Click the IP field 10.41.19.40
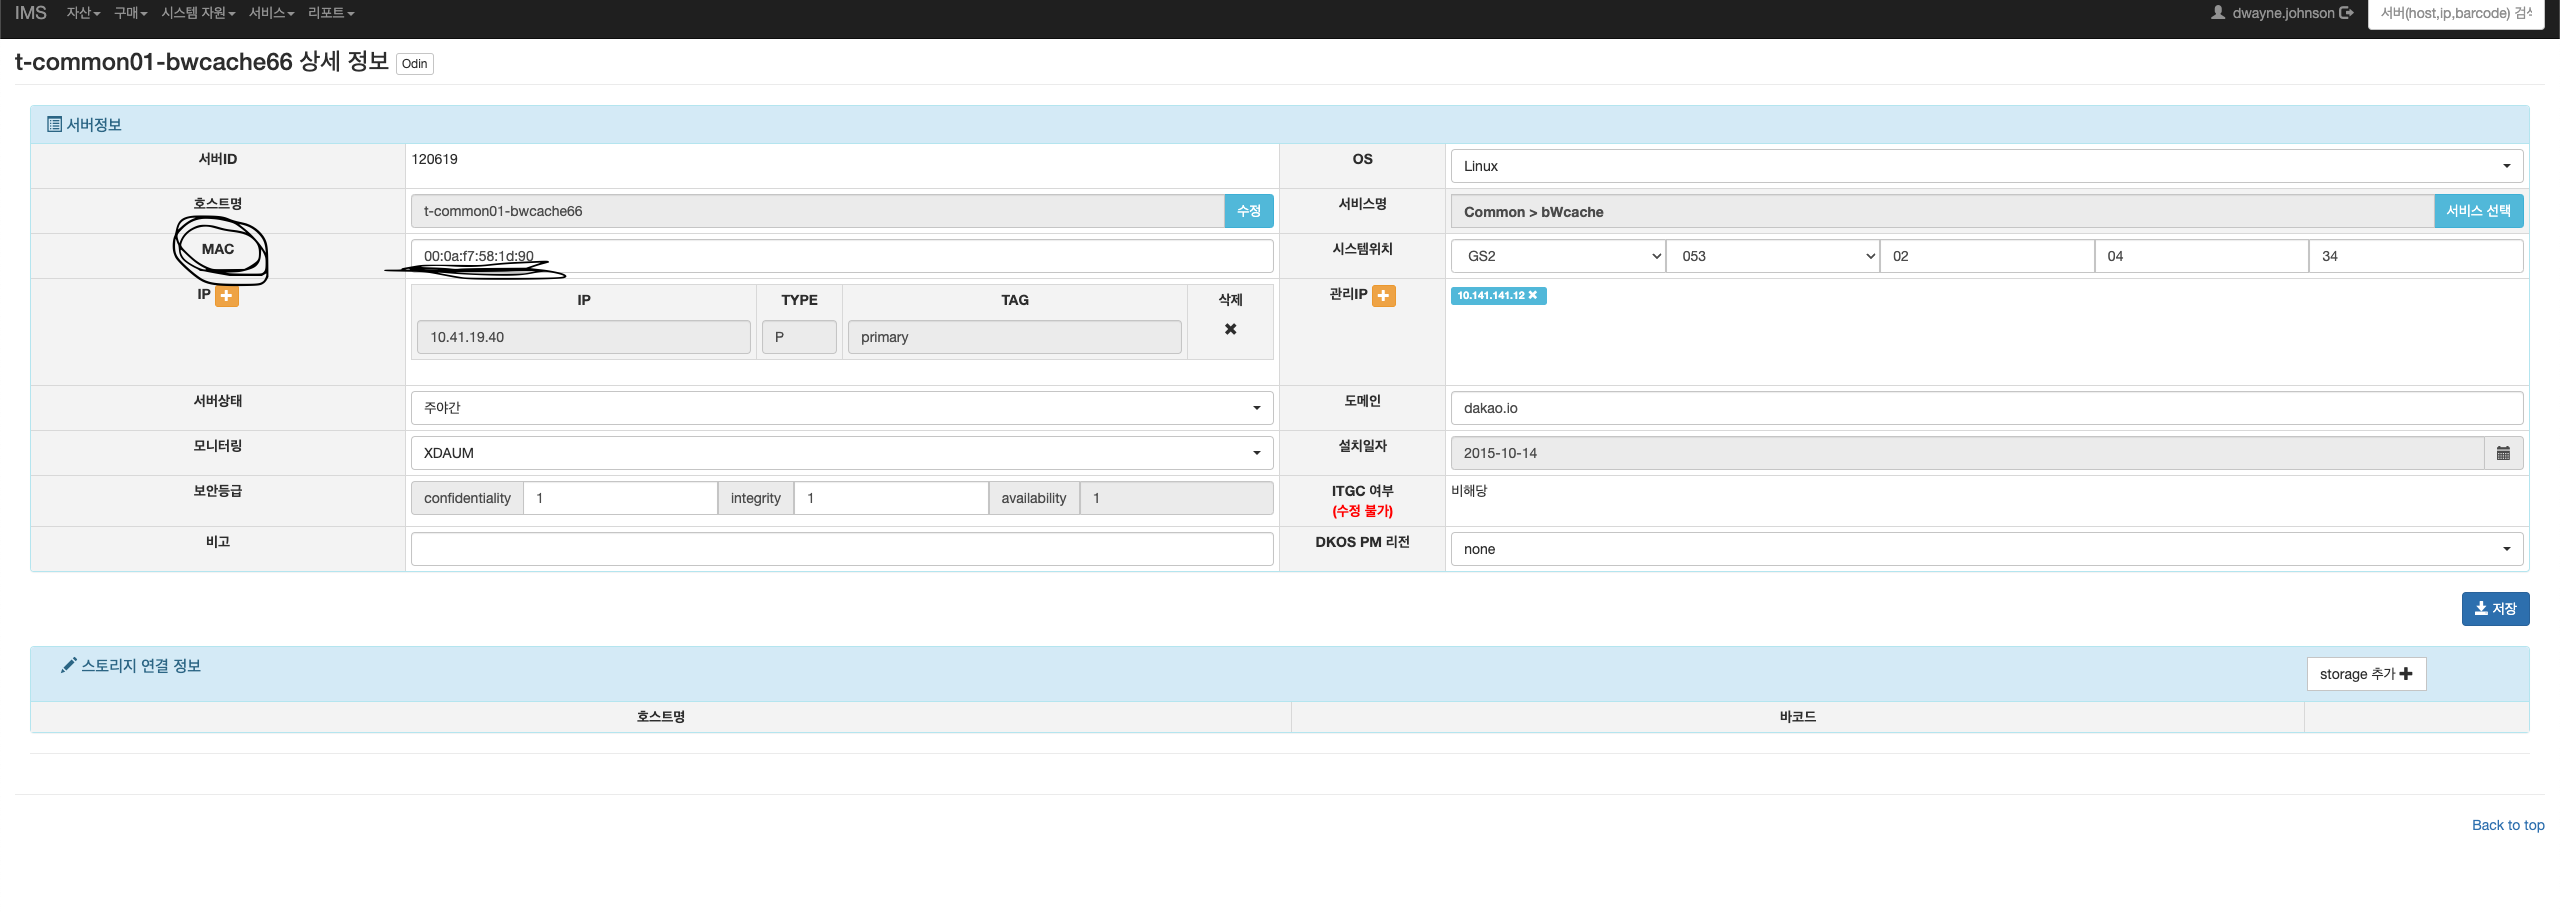This screenshot has height=912, width=2560. point(583,337)
